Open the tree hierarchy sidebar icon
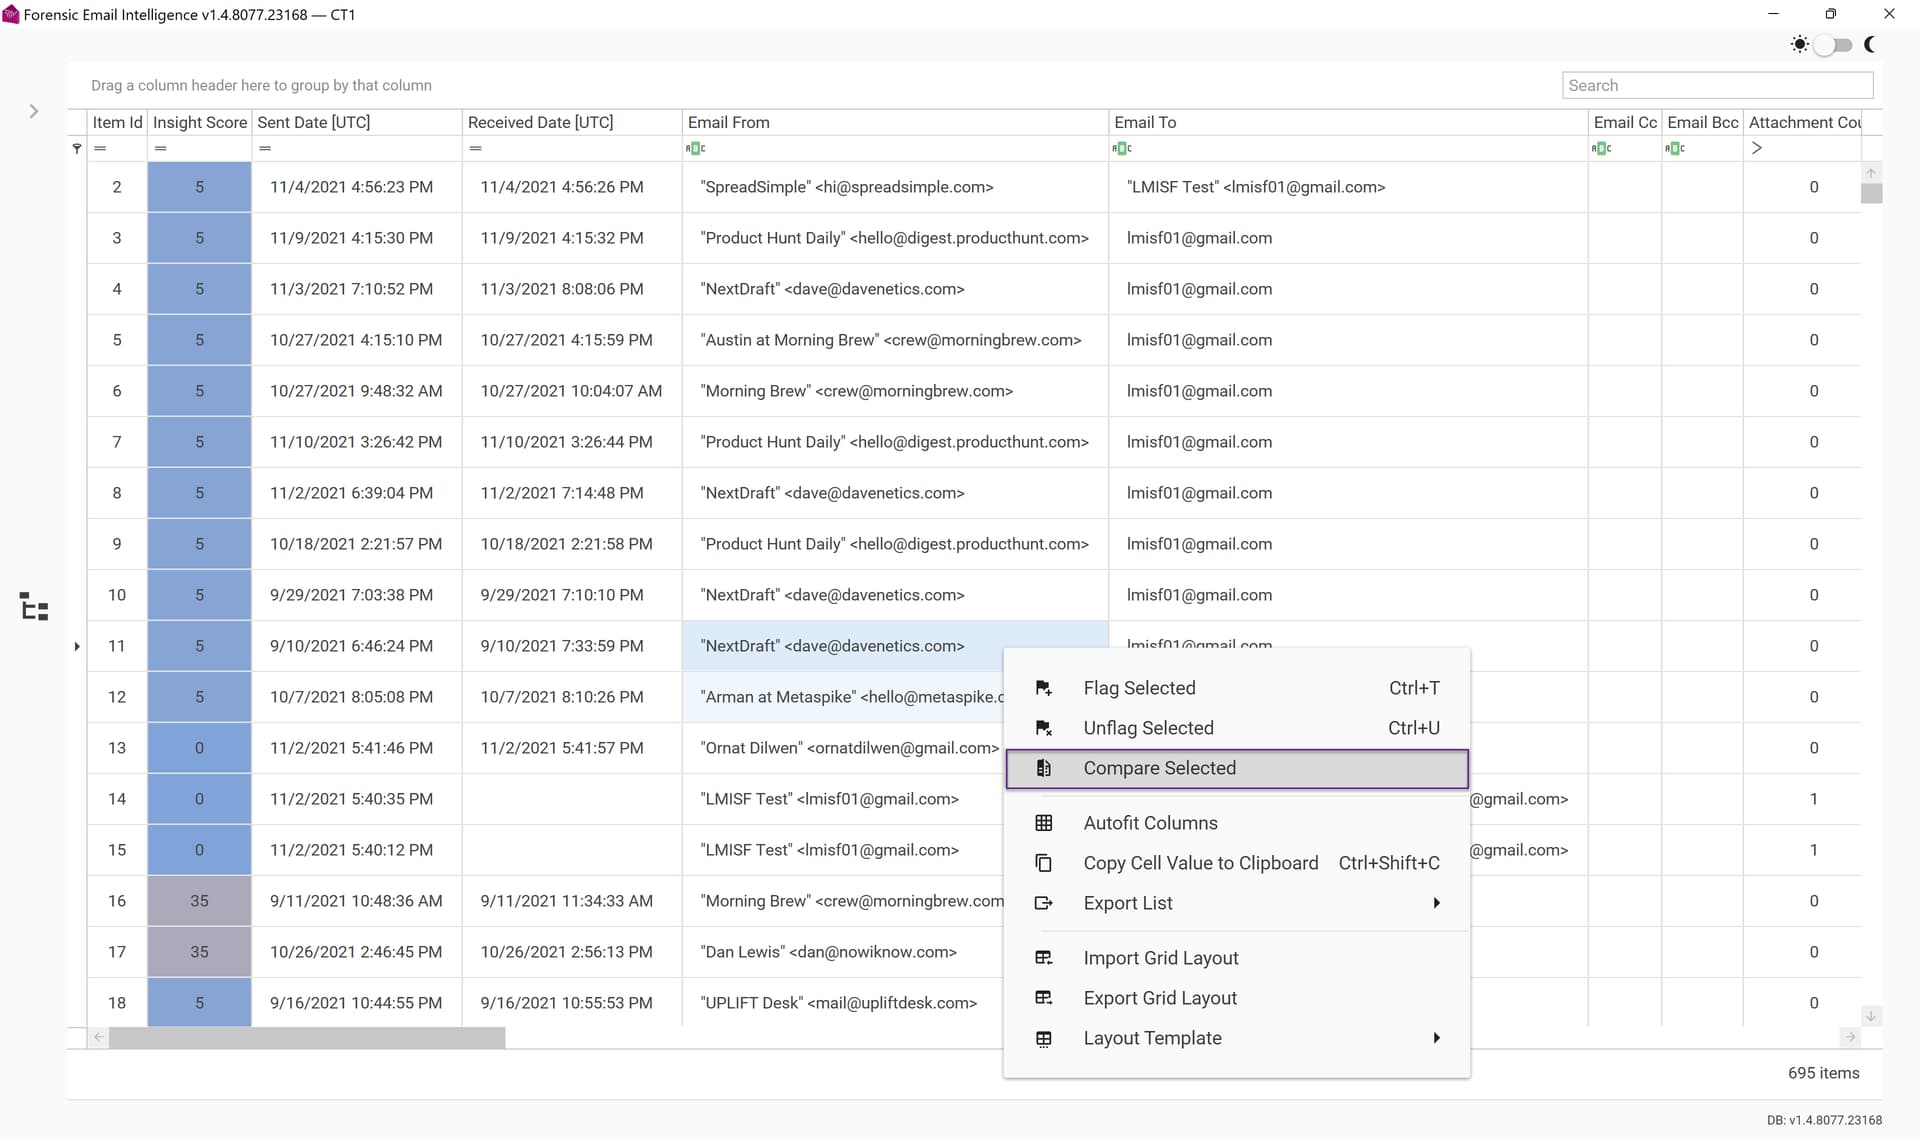 tap(34, 606)
